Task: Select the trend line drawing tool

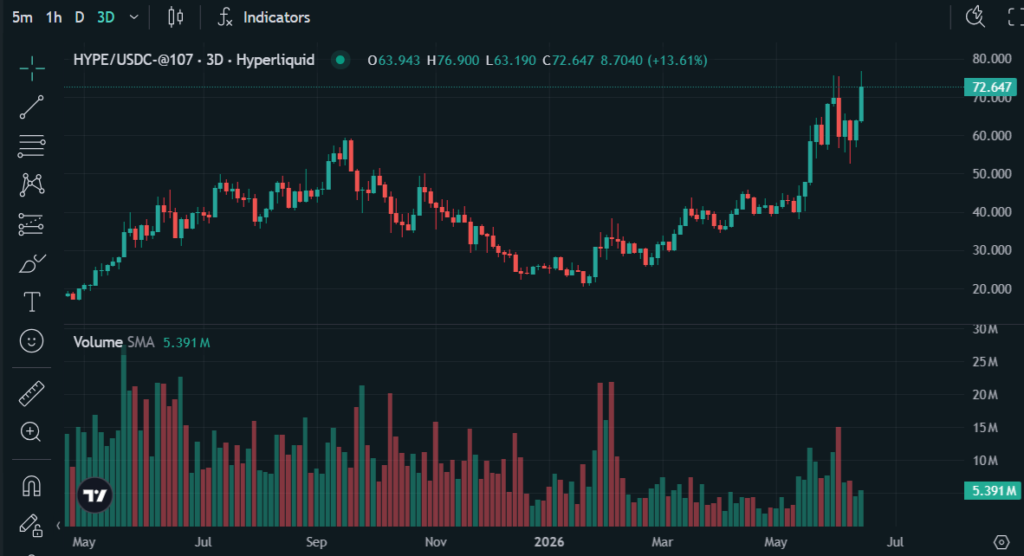Action: (31, 107)
